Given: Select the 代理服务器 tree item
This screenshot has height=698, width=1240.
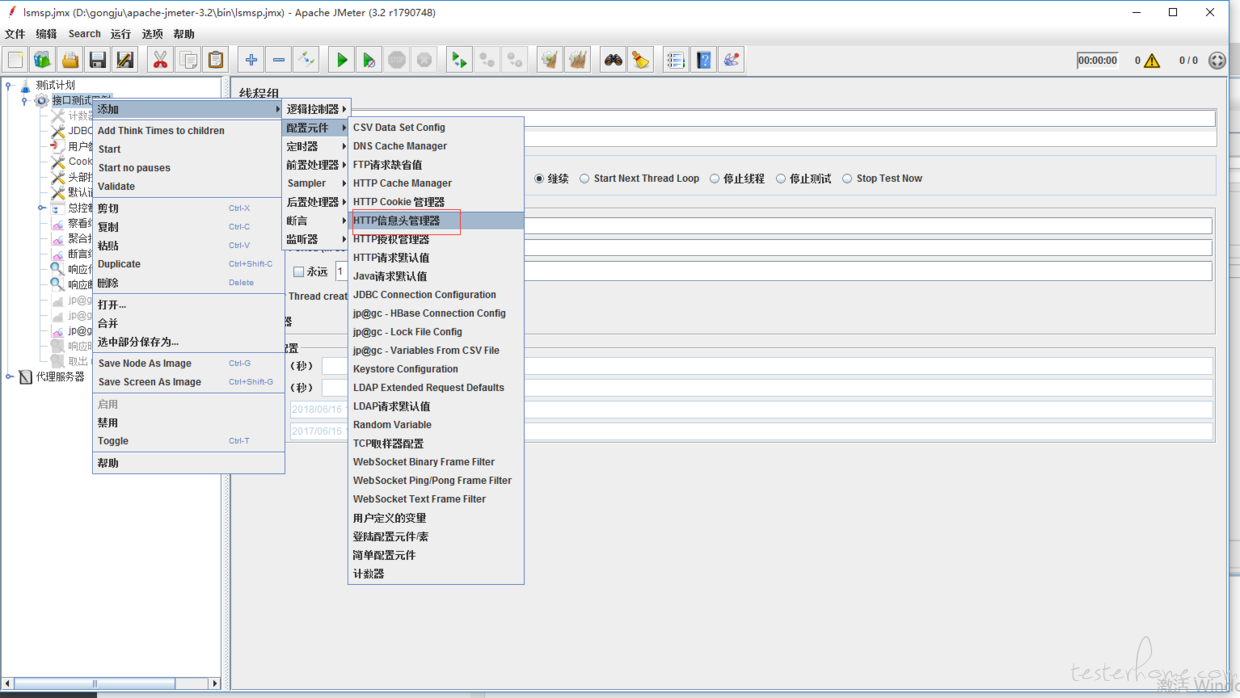Looking at the screenshot, I should 60,377.
